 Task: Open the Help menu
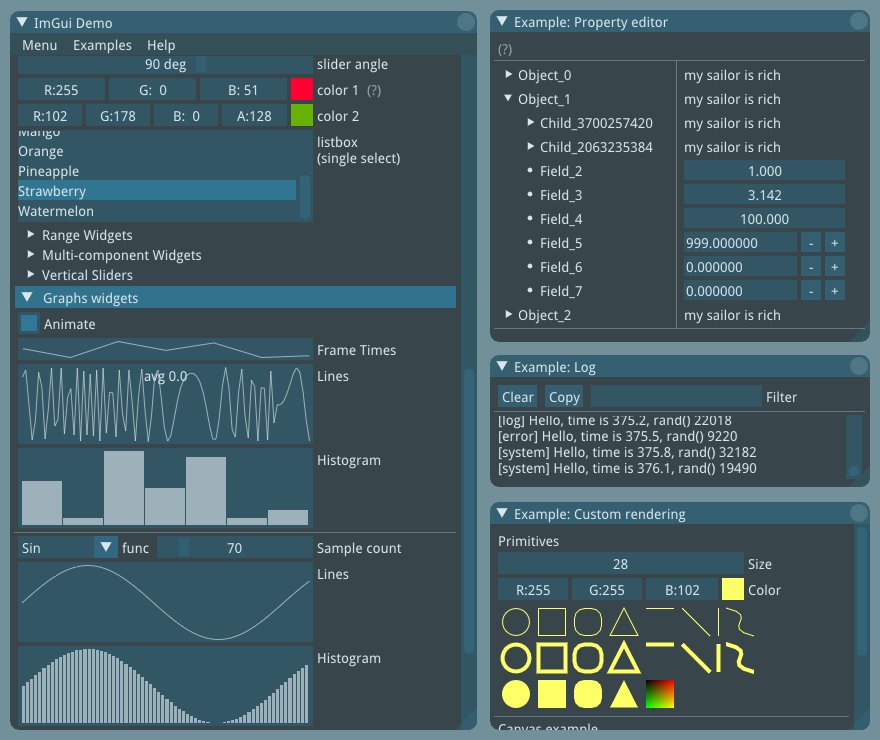(162, 45)
